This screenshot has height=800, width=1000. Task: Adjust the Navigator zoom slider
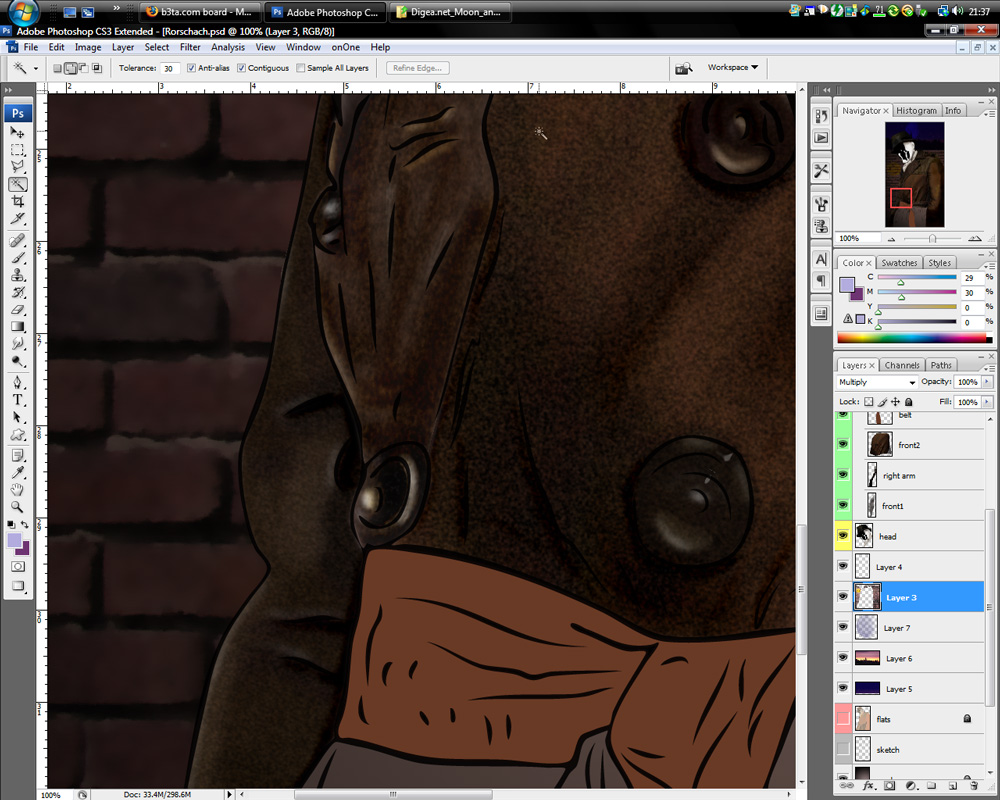click(x=932, y=239)
